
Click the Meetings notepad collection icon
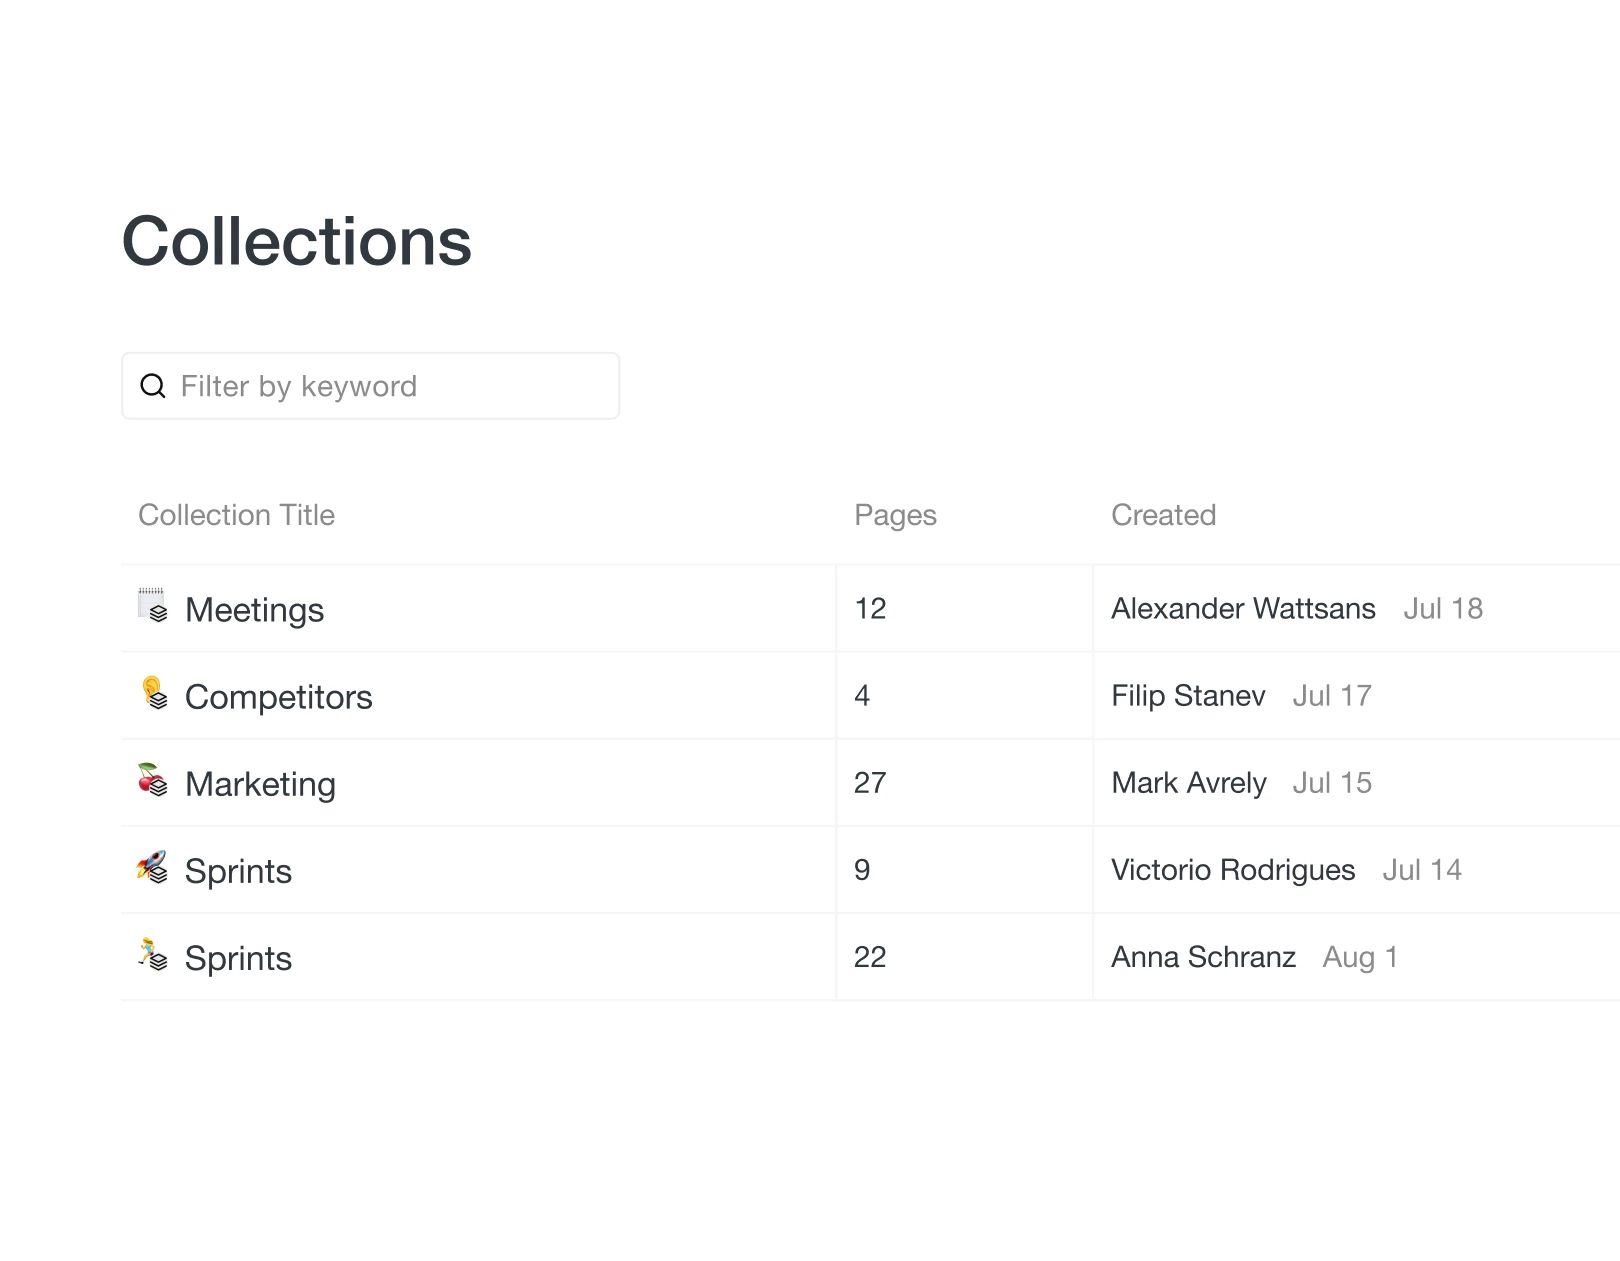(152, 605)
